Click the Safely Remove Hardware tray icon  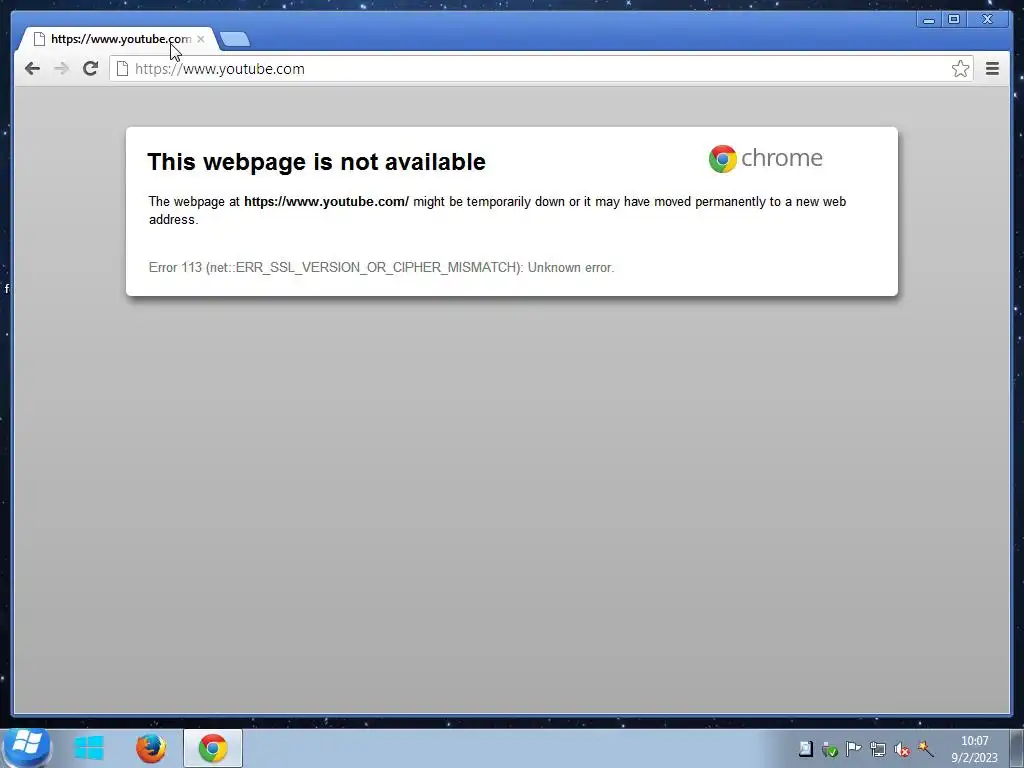(x=829, y=749)
